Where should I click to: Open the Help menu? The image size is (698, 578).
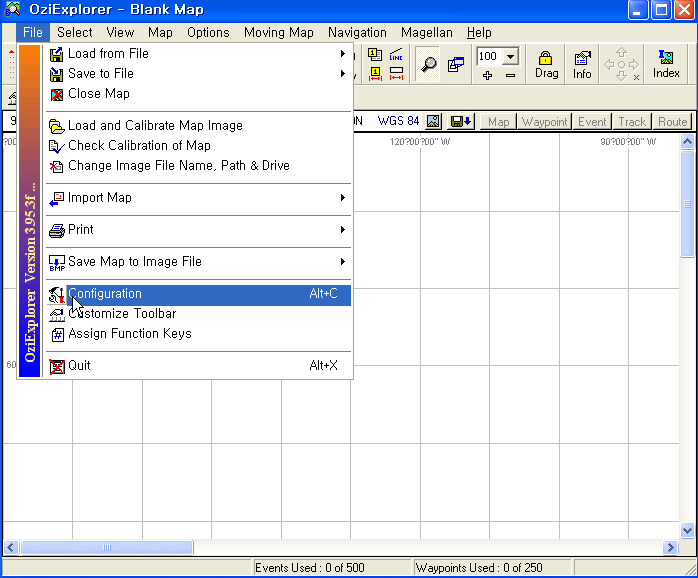tap(479, 33)
